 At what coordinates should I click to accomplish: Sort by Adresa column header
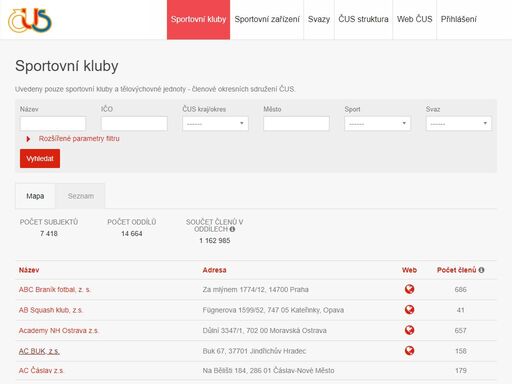pos(214,270)
